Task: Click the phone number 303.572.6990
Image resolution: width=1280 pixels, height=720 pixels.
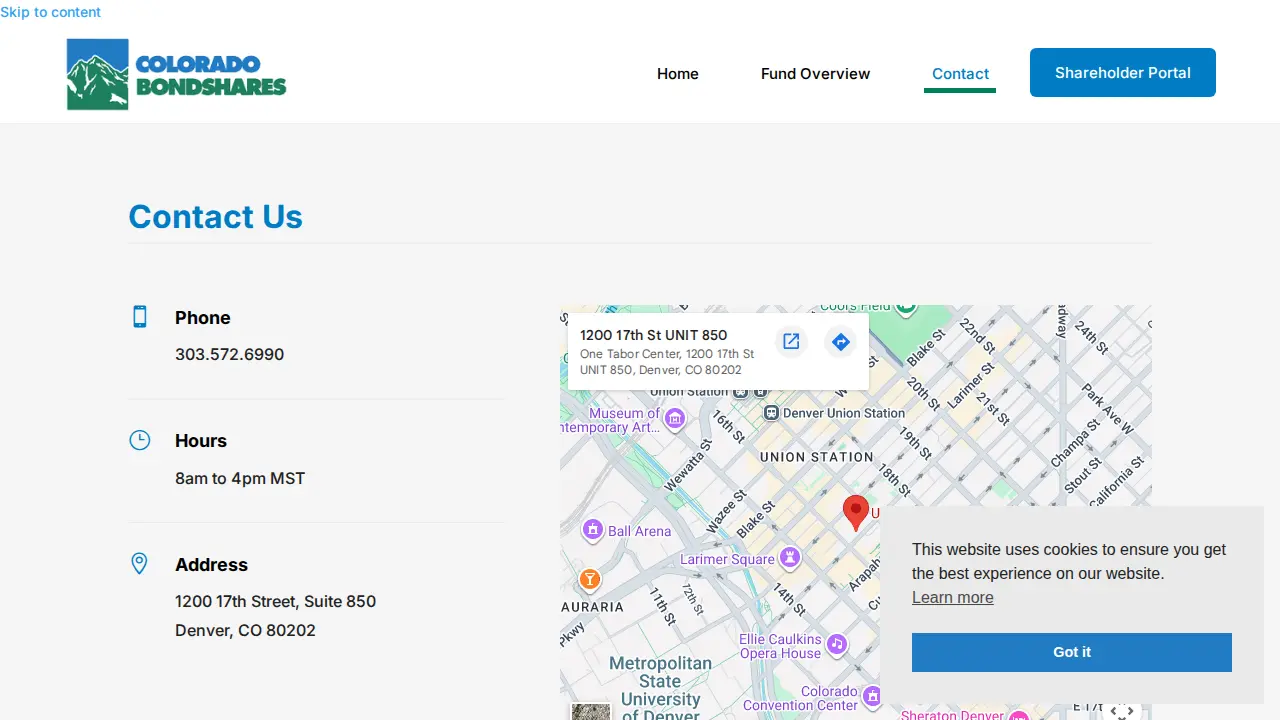Action: coord(230,355)
